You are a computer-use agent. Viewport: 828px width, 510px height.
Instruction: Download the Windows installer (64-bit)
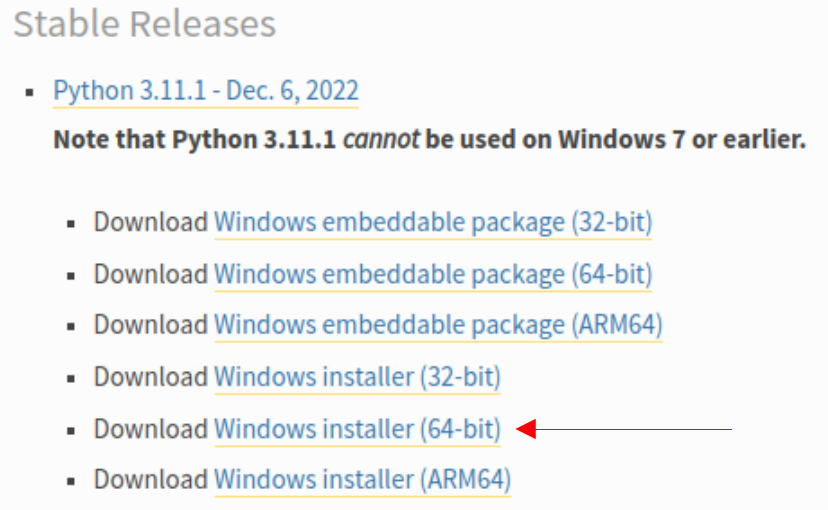[x=357, y=429]
